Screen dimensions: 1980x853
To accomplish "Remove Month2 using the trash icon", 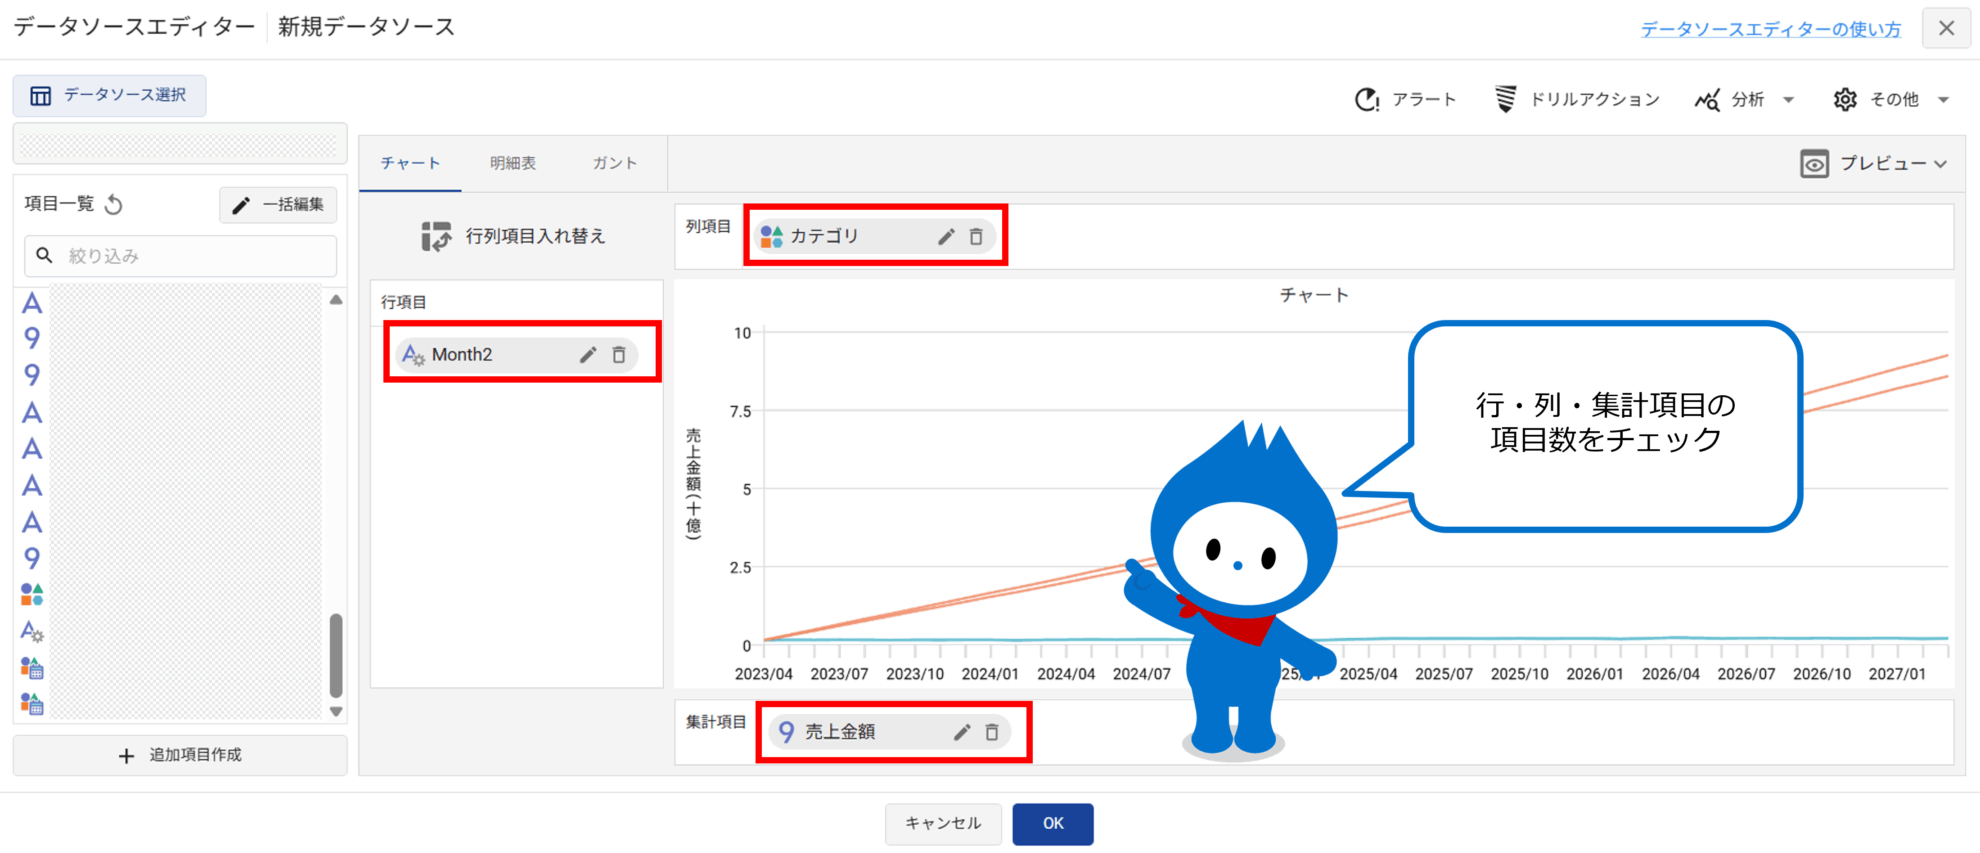I will 619,355.
